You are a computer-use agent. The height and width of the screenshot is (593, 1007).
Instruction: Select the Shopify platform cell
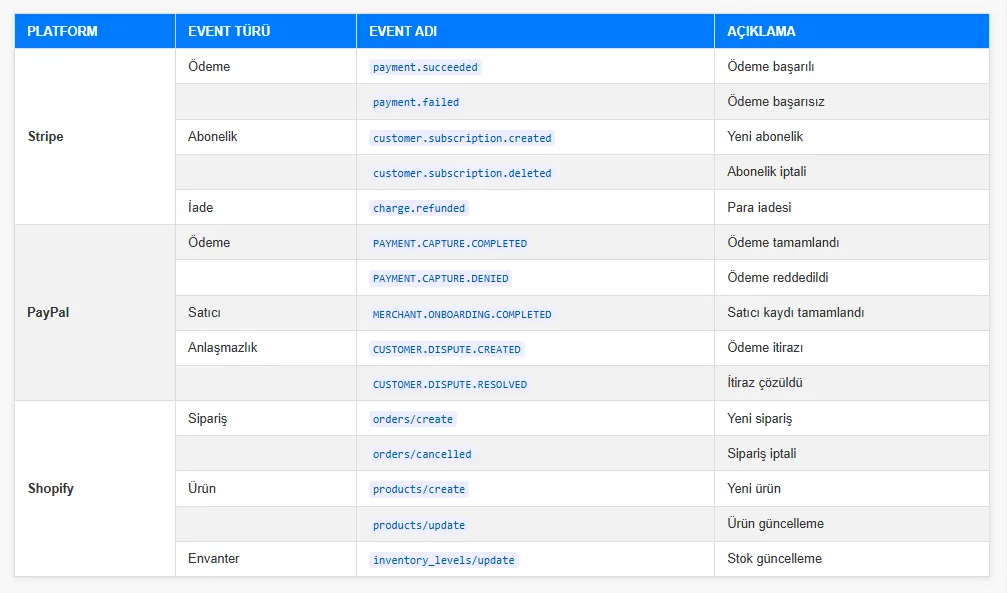(x=95, y=488)
